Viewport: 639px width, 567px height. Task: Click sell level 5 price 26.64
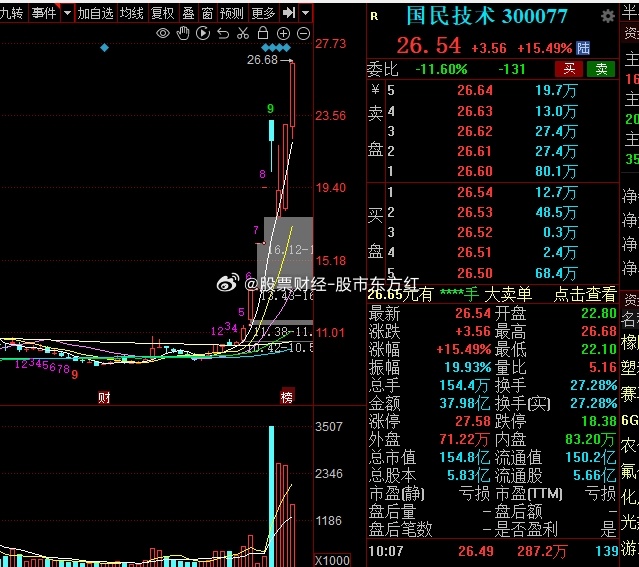475,90
